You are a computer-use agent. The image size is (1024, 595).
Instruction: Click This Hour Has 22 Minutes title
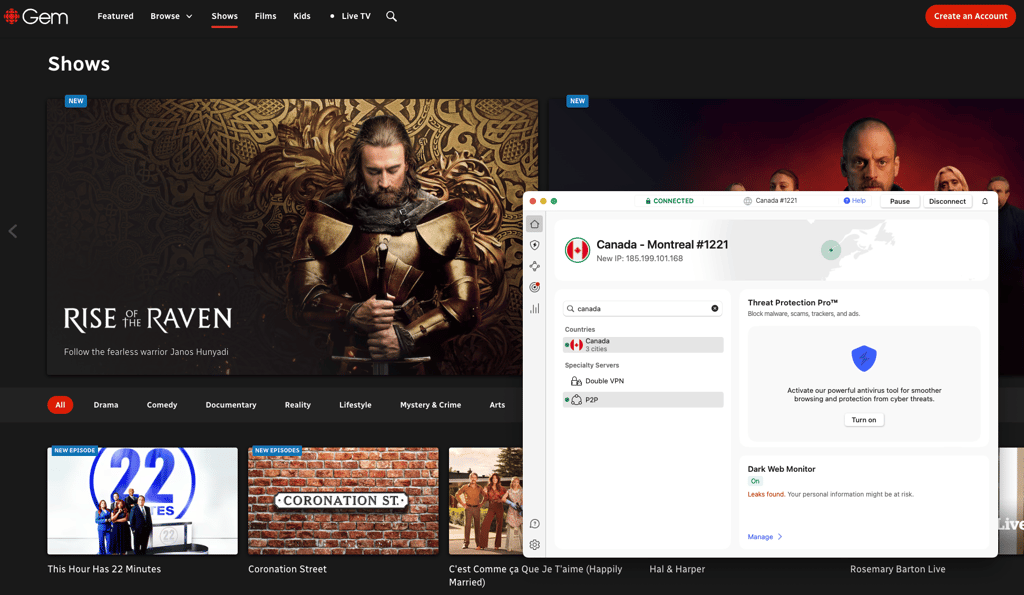[104, 569]
